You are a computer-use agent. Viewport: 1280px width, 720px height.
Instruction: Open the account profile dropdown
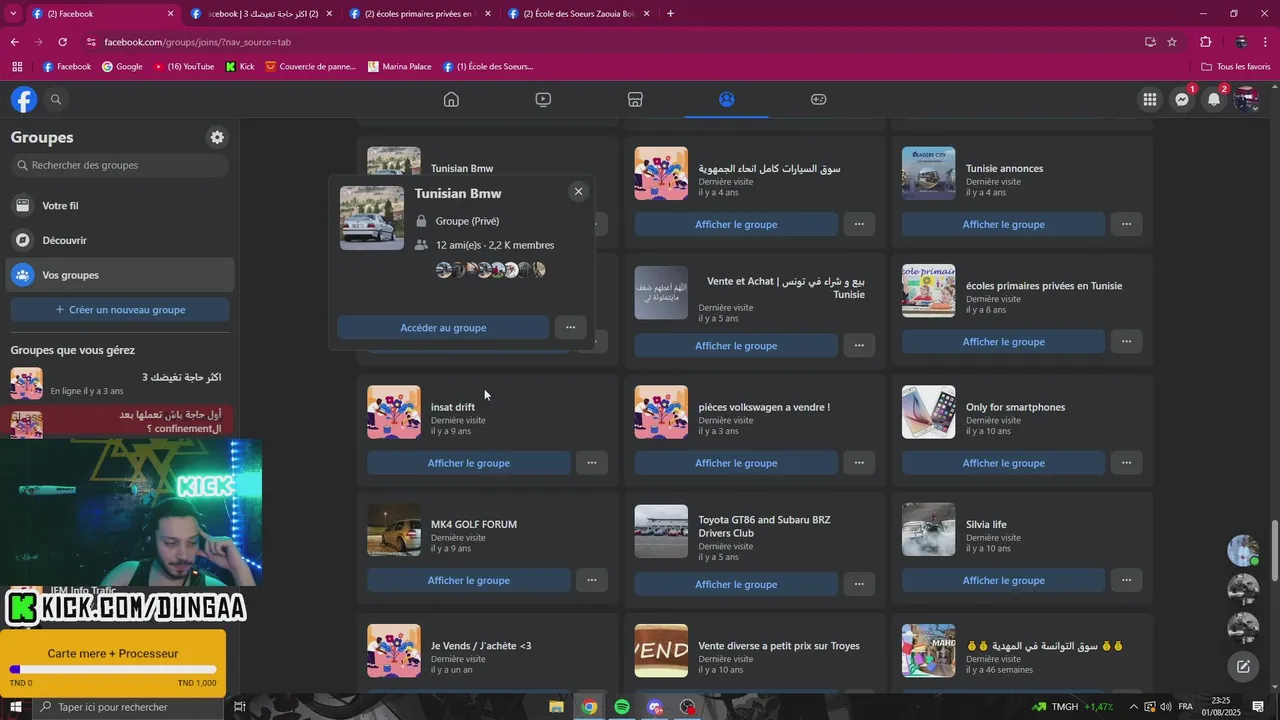[x=1246, y=99]
